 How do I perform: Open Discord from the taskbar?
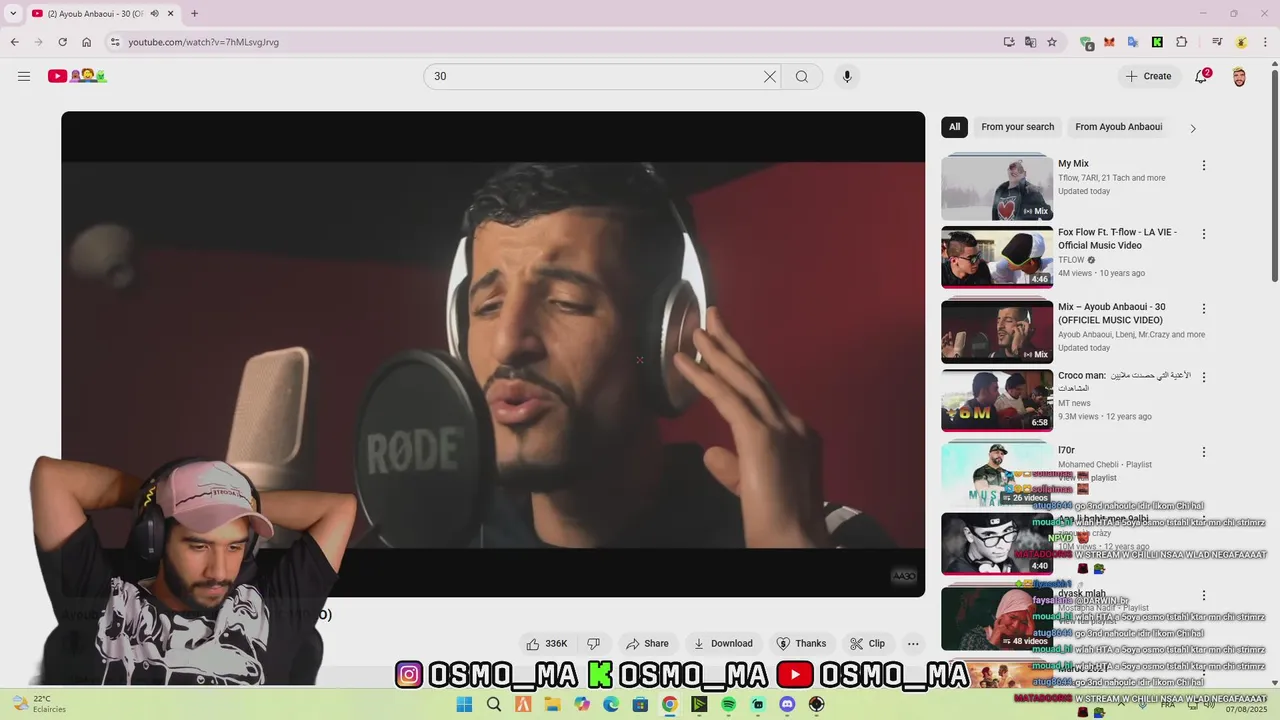tap(787, 704)
